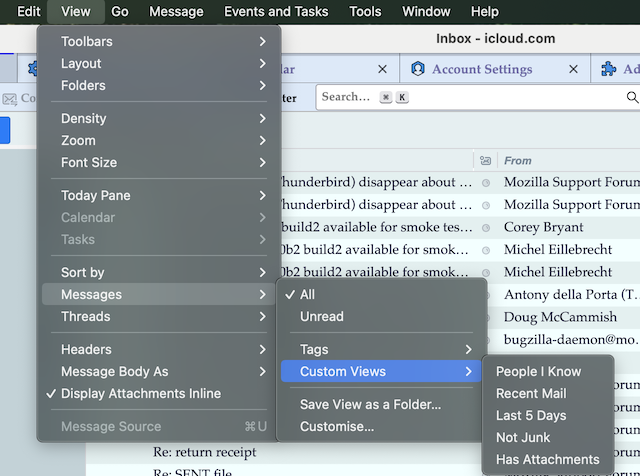
Task: Select Has Attachments custom view
Action: [548, 460]
